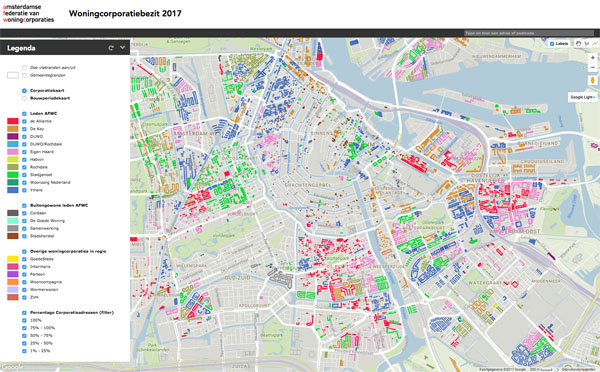Screen dimensions: 600x372
Task: Uncheck the Leden AFWC group checkbox
Action: click(24, 114)
